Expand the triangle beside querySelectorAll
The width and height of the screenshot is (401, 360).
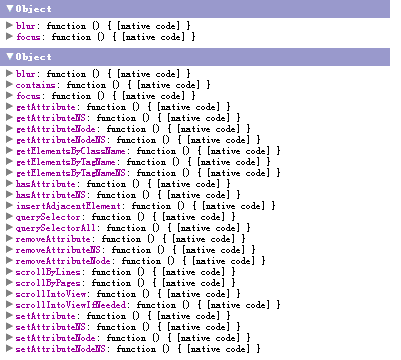(9, 227)
